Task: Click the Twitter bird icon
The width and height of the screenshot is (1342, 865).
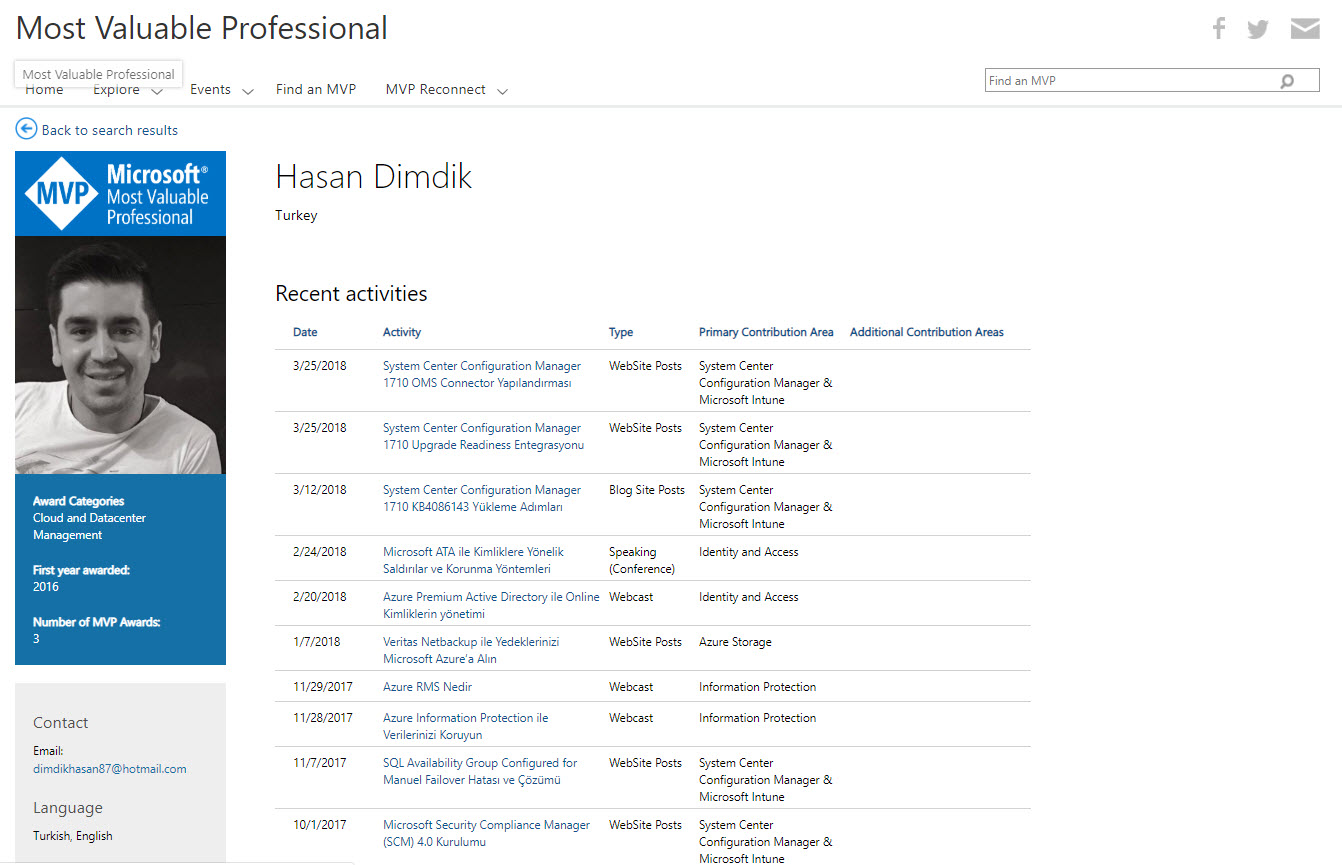Action: [1258, 29]
